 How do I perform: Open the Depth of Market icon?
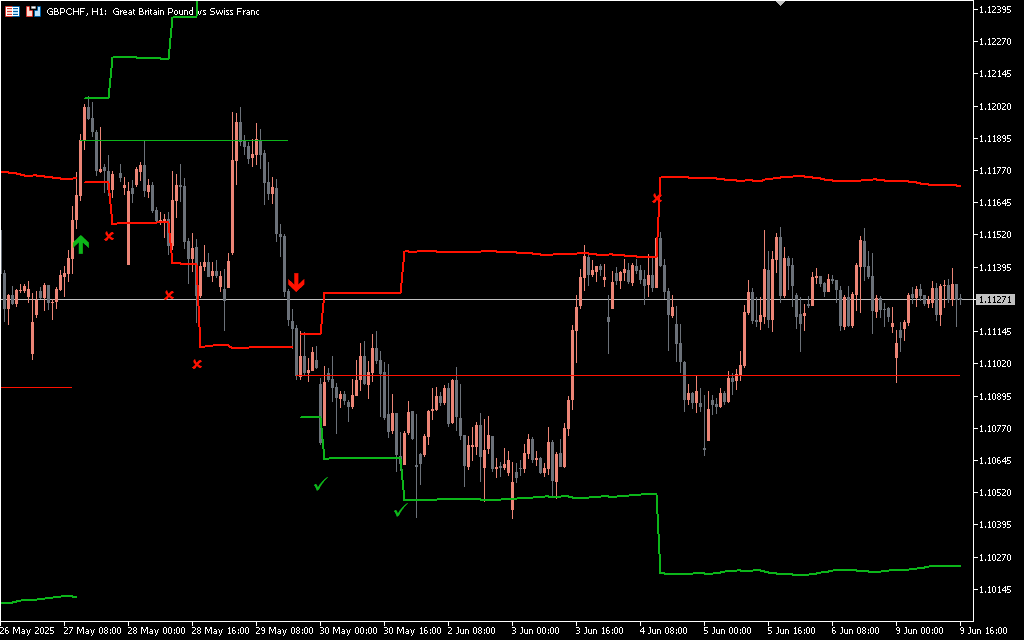pos(33,11)
